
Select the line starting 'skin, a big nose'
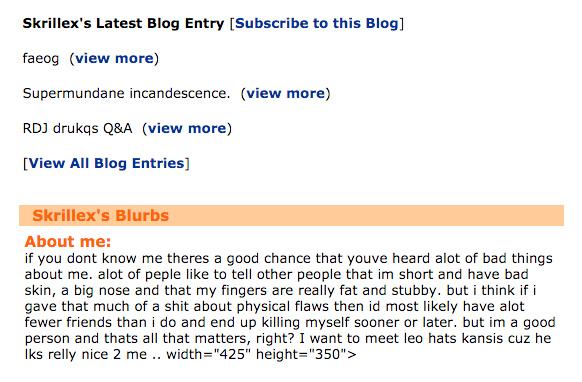tap(281, 290)
